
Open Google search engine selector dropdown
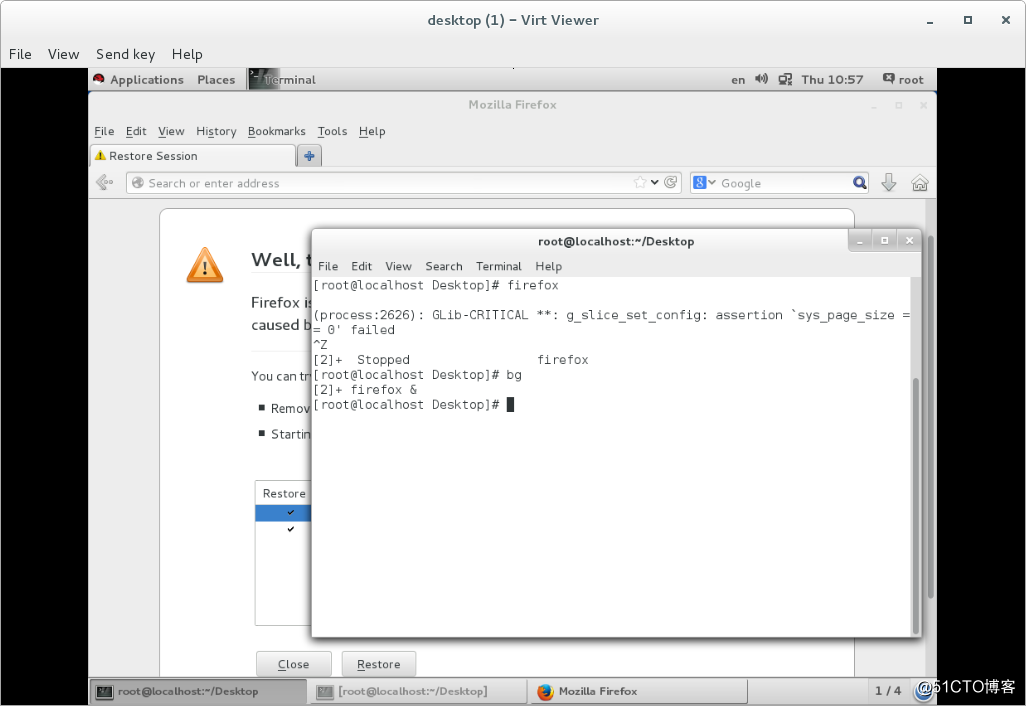tap(705, 183)
